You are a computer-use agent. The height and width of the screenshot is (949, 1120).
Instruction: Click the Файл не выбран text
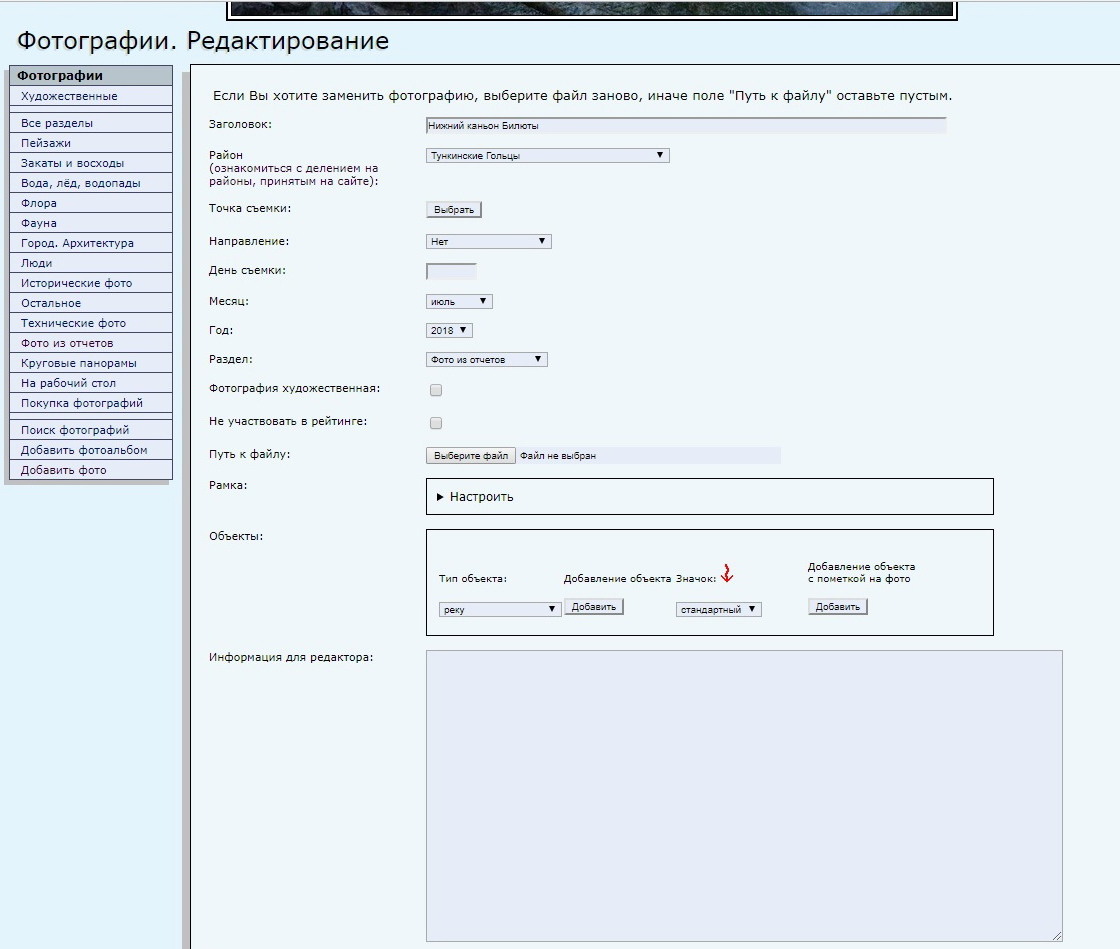[x=558, y=456]
